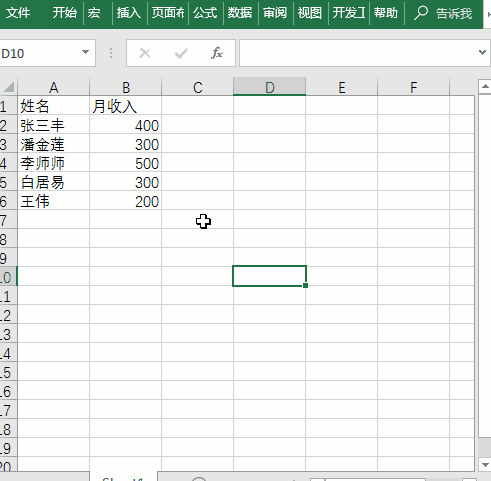
Task: Select the cell 潘金莲
Action: (54, 144)
